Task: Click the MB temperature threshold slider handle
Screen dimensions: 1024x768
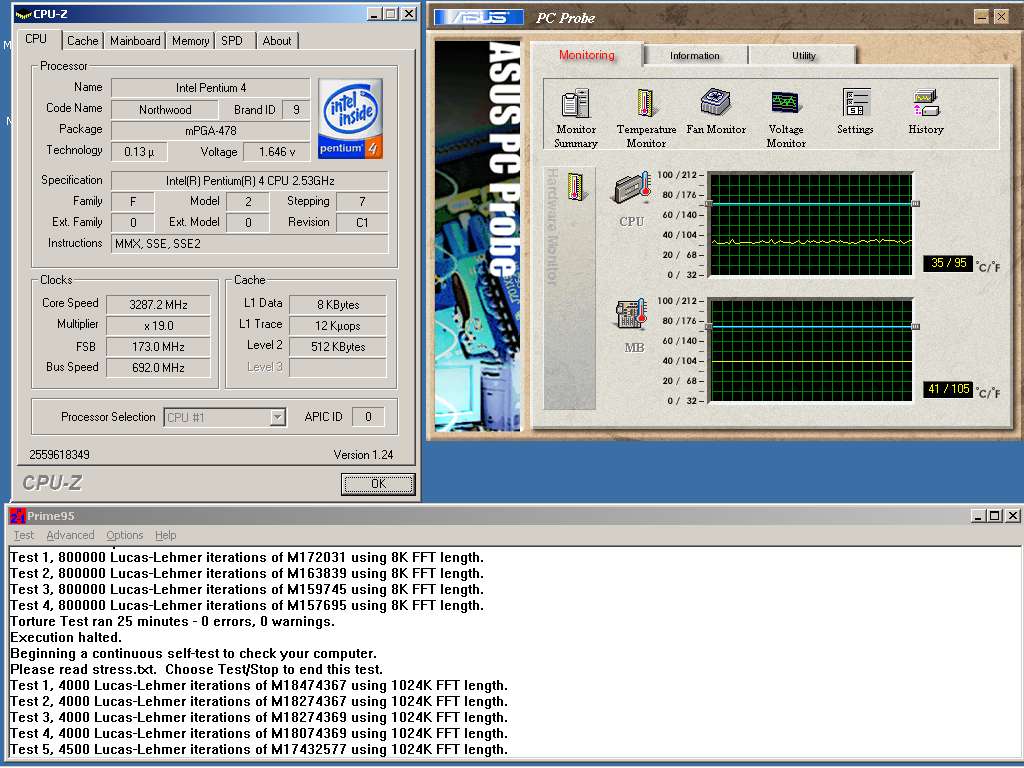Action: coord(916,327)
